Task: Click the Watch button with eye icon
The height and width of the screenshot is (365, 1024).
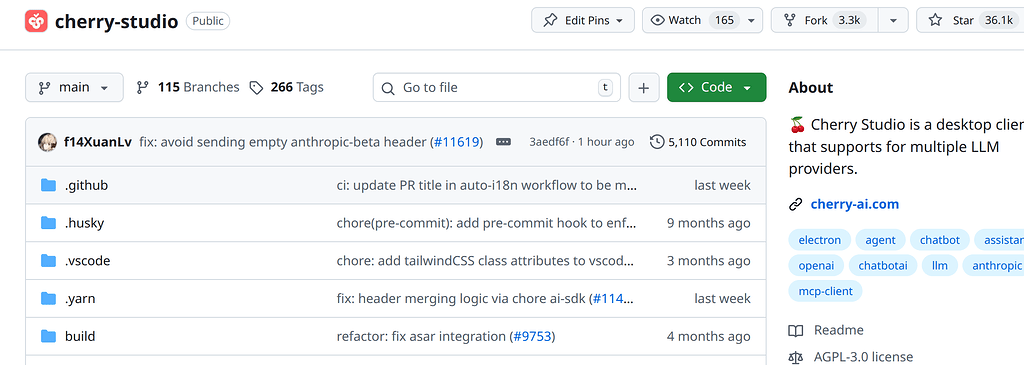Action: coord(691,20)
